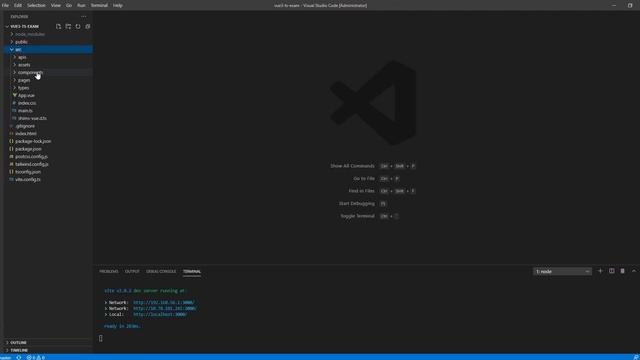640x360 pixels.
Task: Open the Terminal menu
Action: (99, 5)
